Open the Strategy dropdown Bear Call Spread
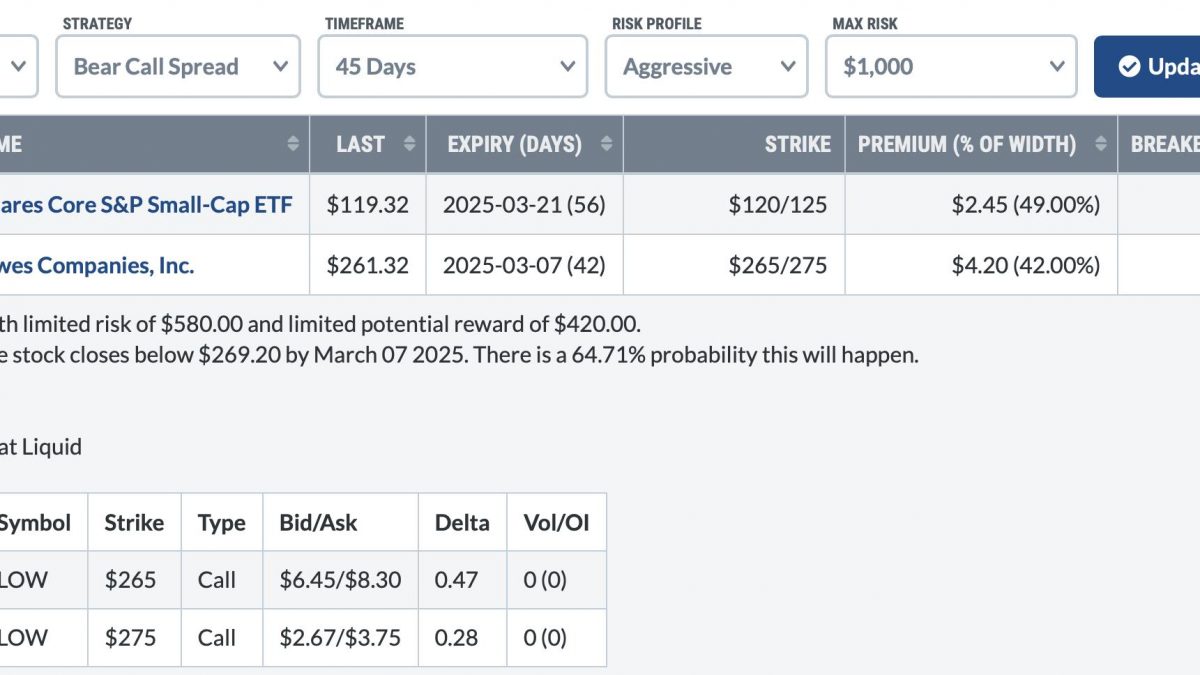 178,67
